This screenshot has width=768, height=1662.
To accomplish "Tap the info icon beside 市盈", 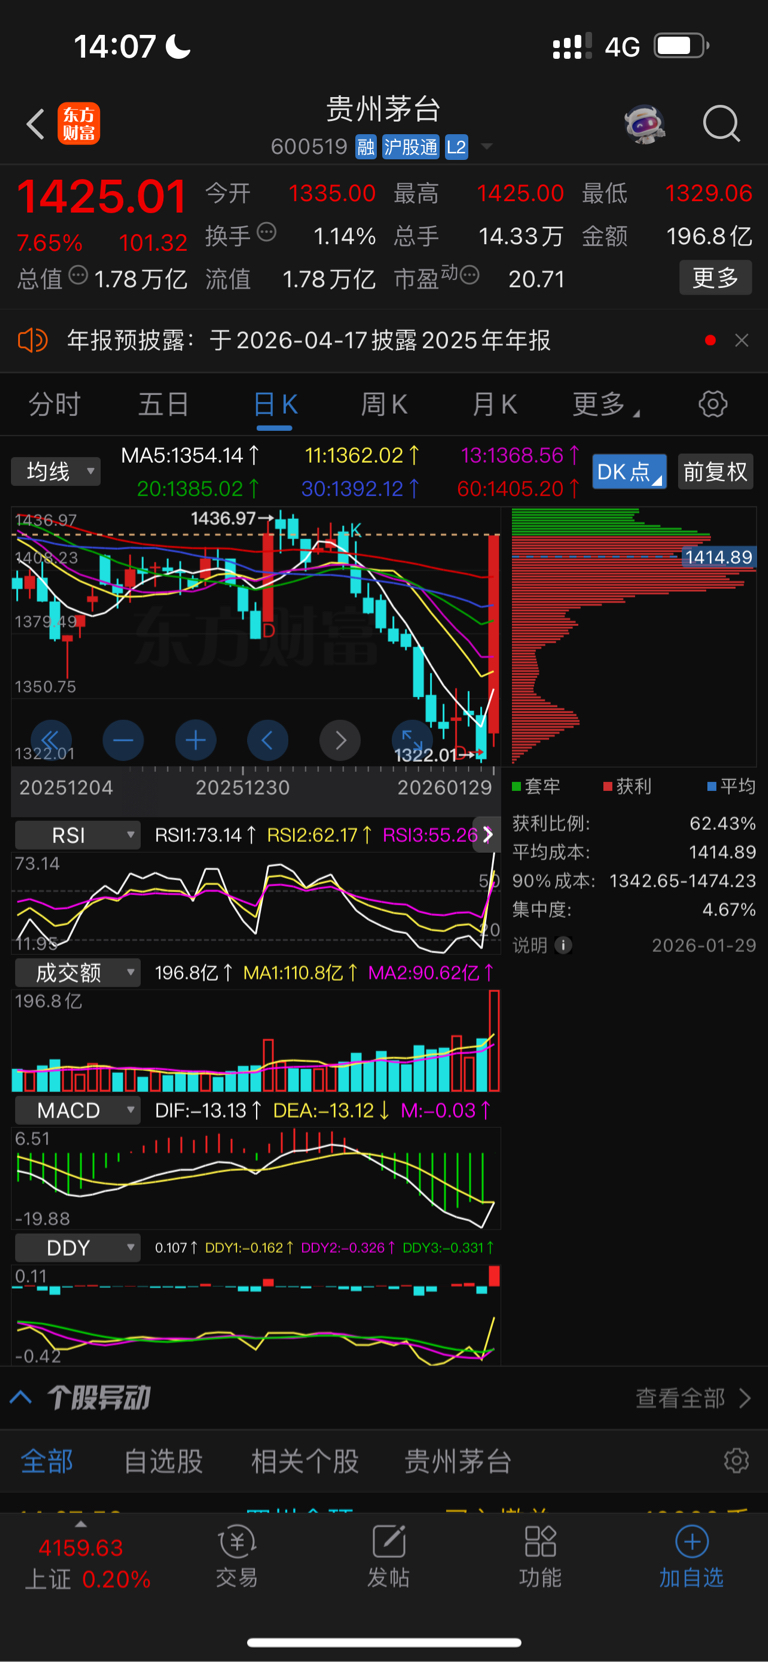I will tap(469, 275).
